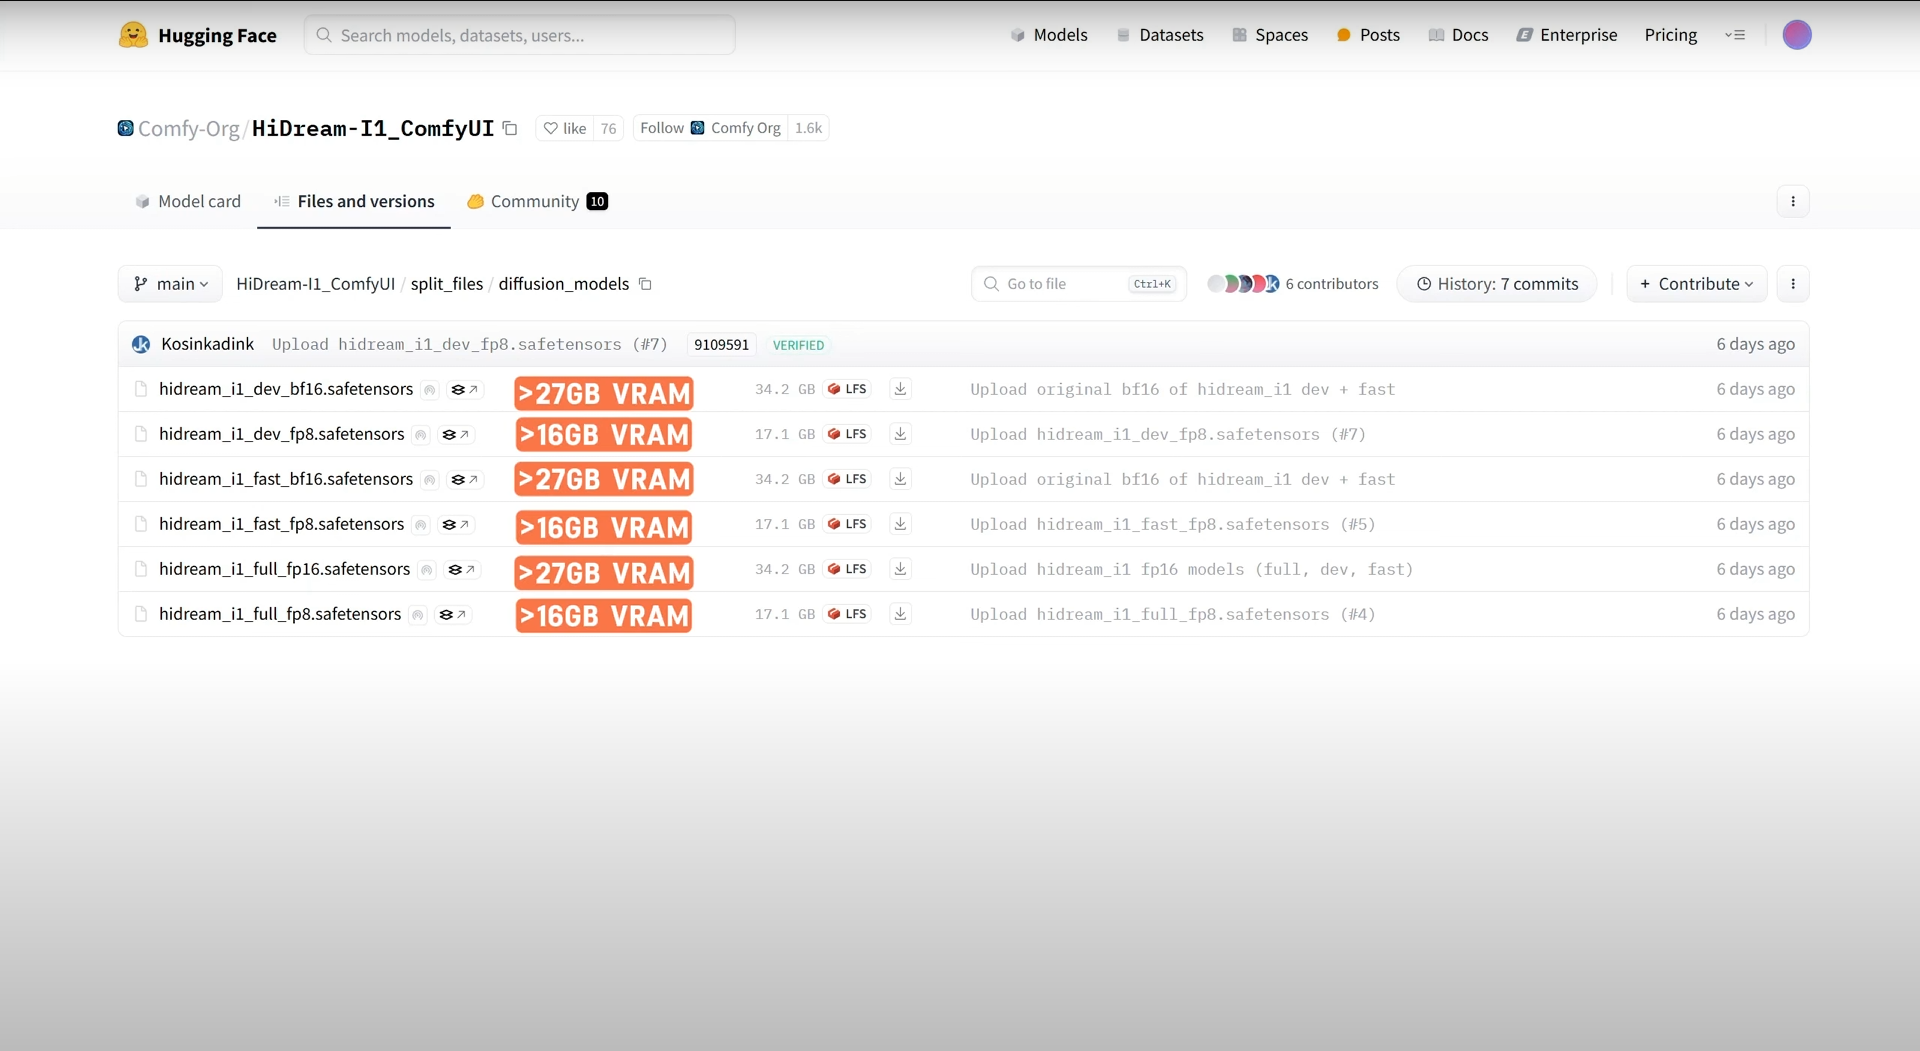Open Spaces in the top navigation
Screen dimensions: 1920x1051
pyautogui.click(x=1270, y=35)
